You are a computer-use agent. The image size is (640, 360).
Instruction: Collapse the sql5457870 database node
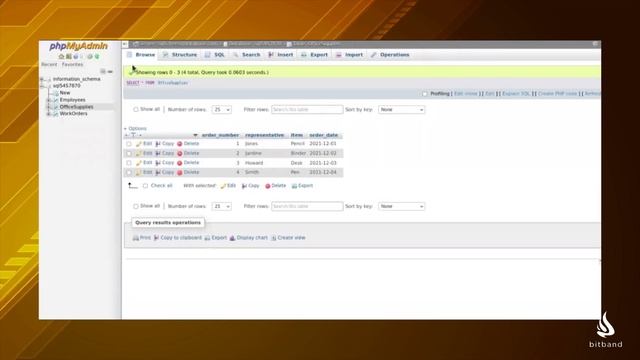pyautogui.click(x=42, y=86)
